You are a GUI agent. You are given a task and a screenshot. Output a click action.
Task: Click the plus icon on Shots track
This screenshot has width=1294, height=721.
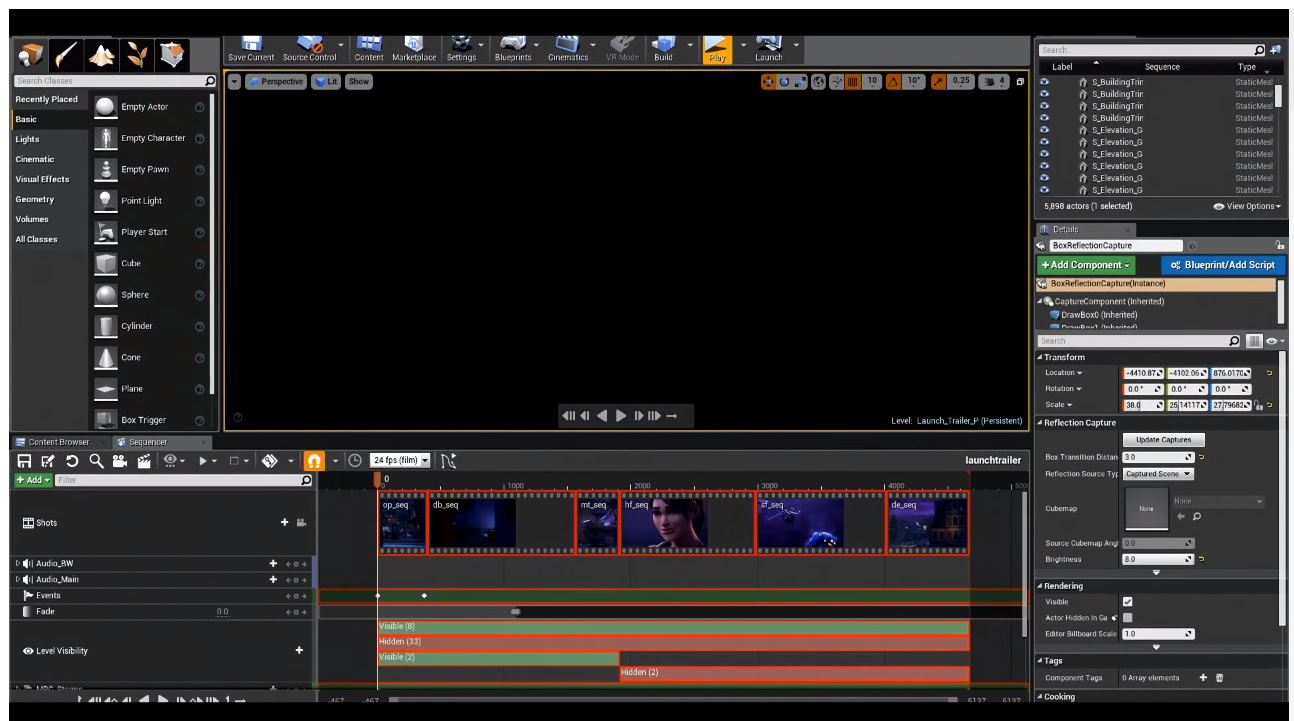click(284, 522)
